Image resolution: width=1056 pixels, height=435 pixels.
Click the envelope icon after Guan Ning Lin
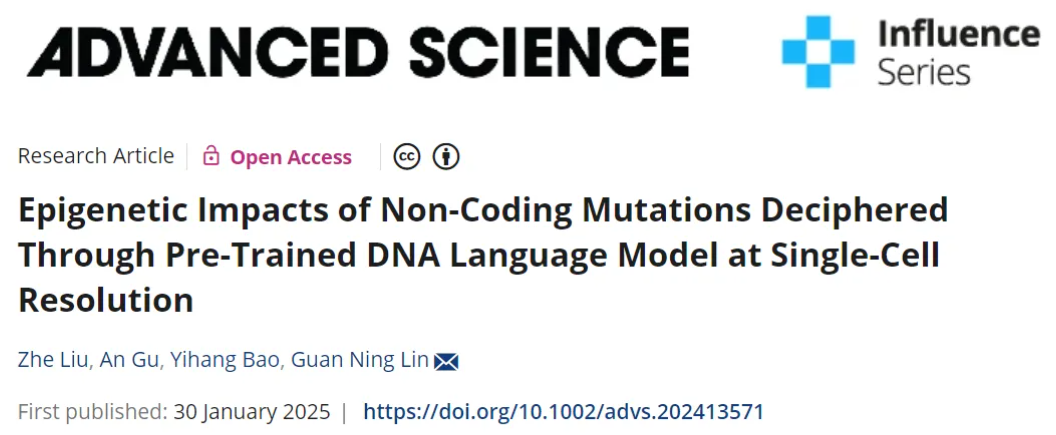446,361
